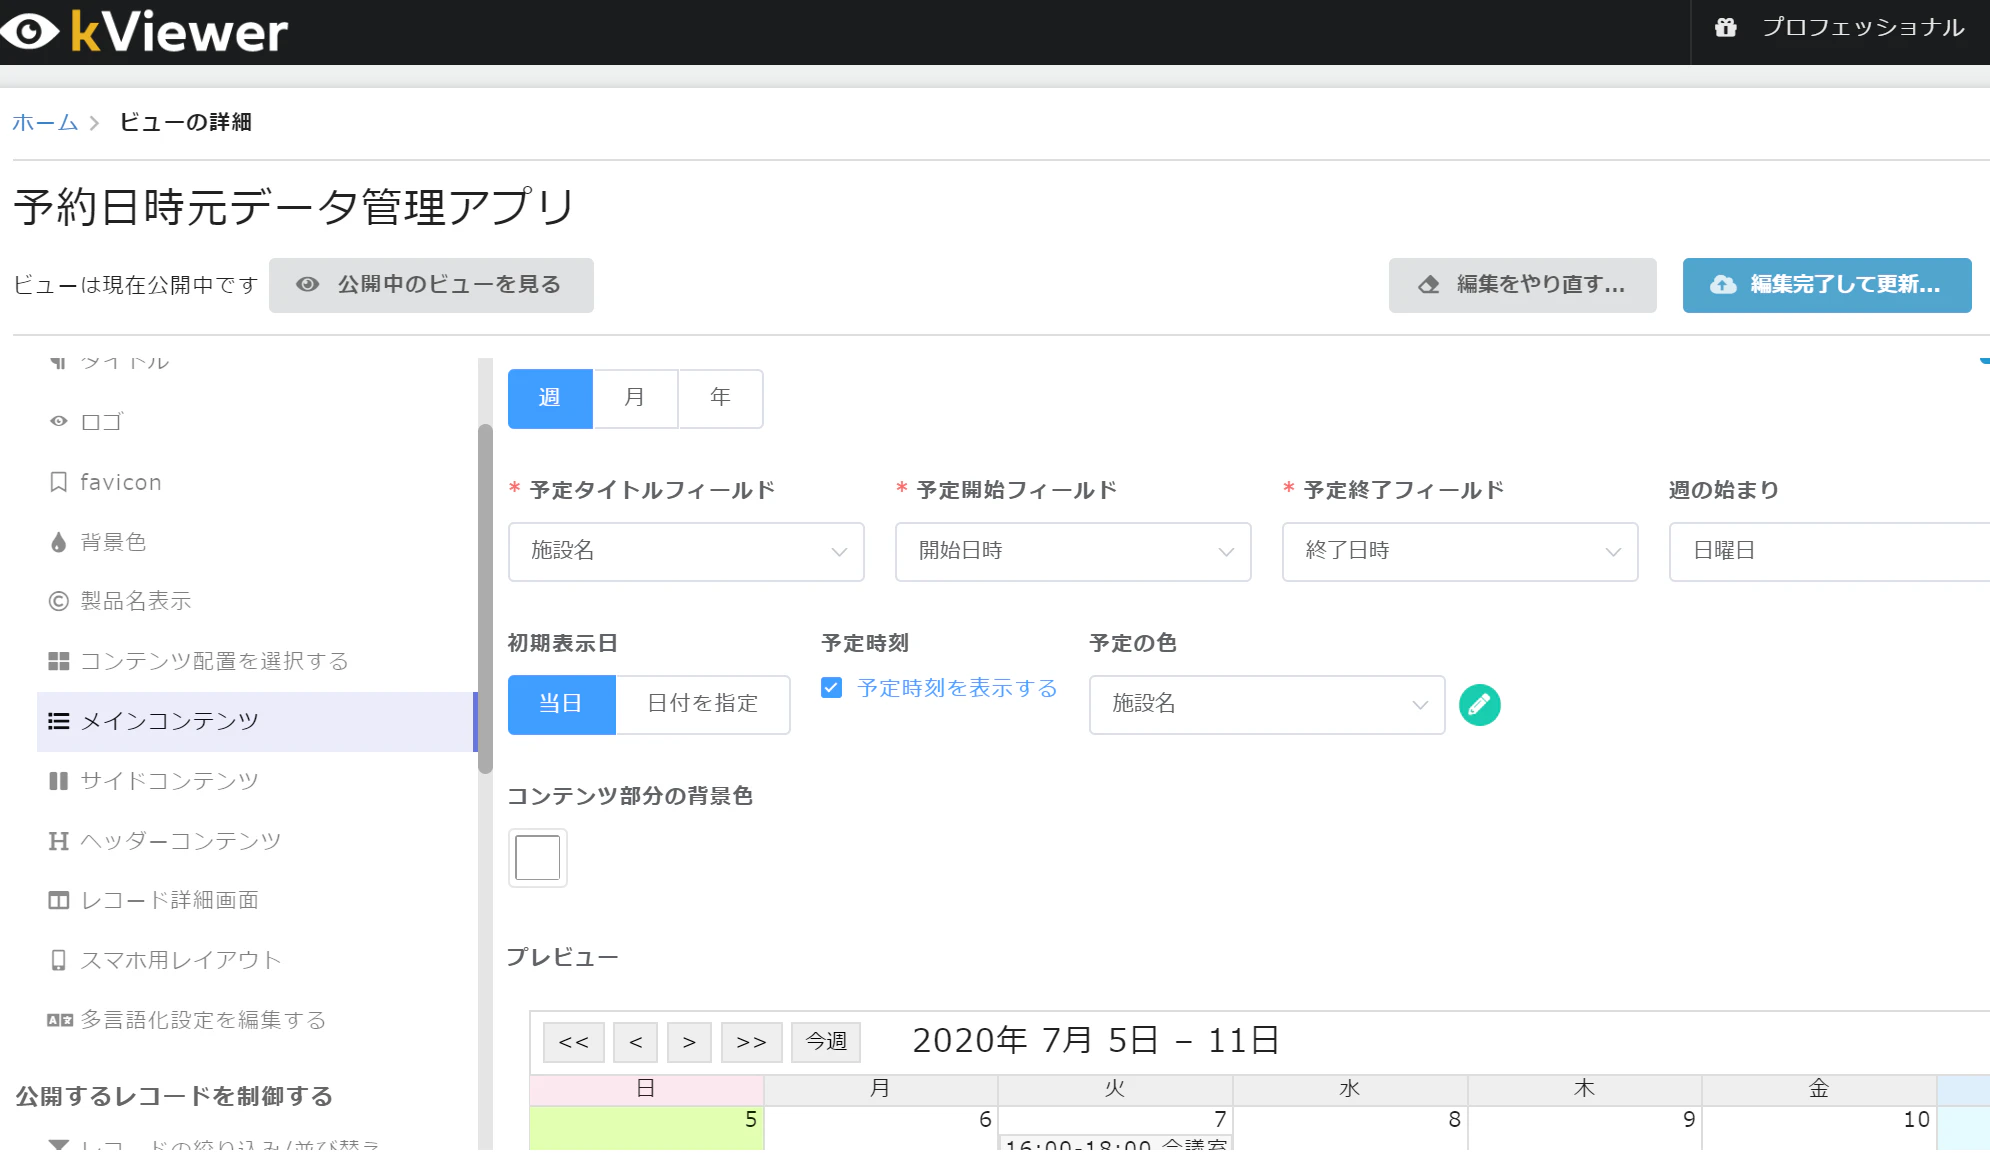This screenshot has height=1159, width=1990.
Task: Open 多言語化設定を編集する language icon item
Action: click(59, 1020)
